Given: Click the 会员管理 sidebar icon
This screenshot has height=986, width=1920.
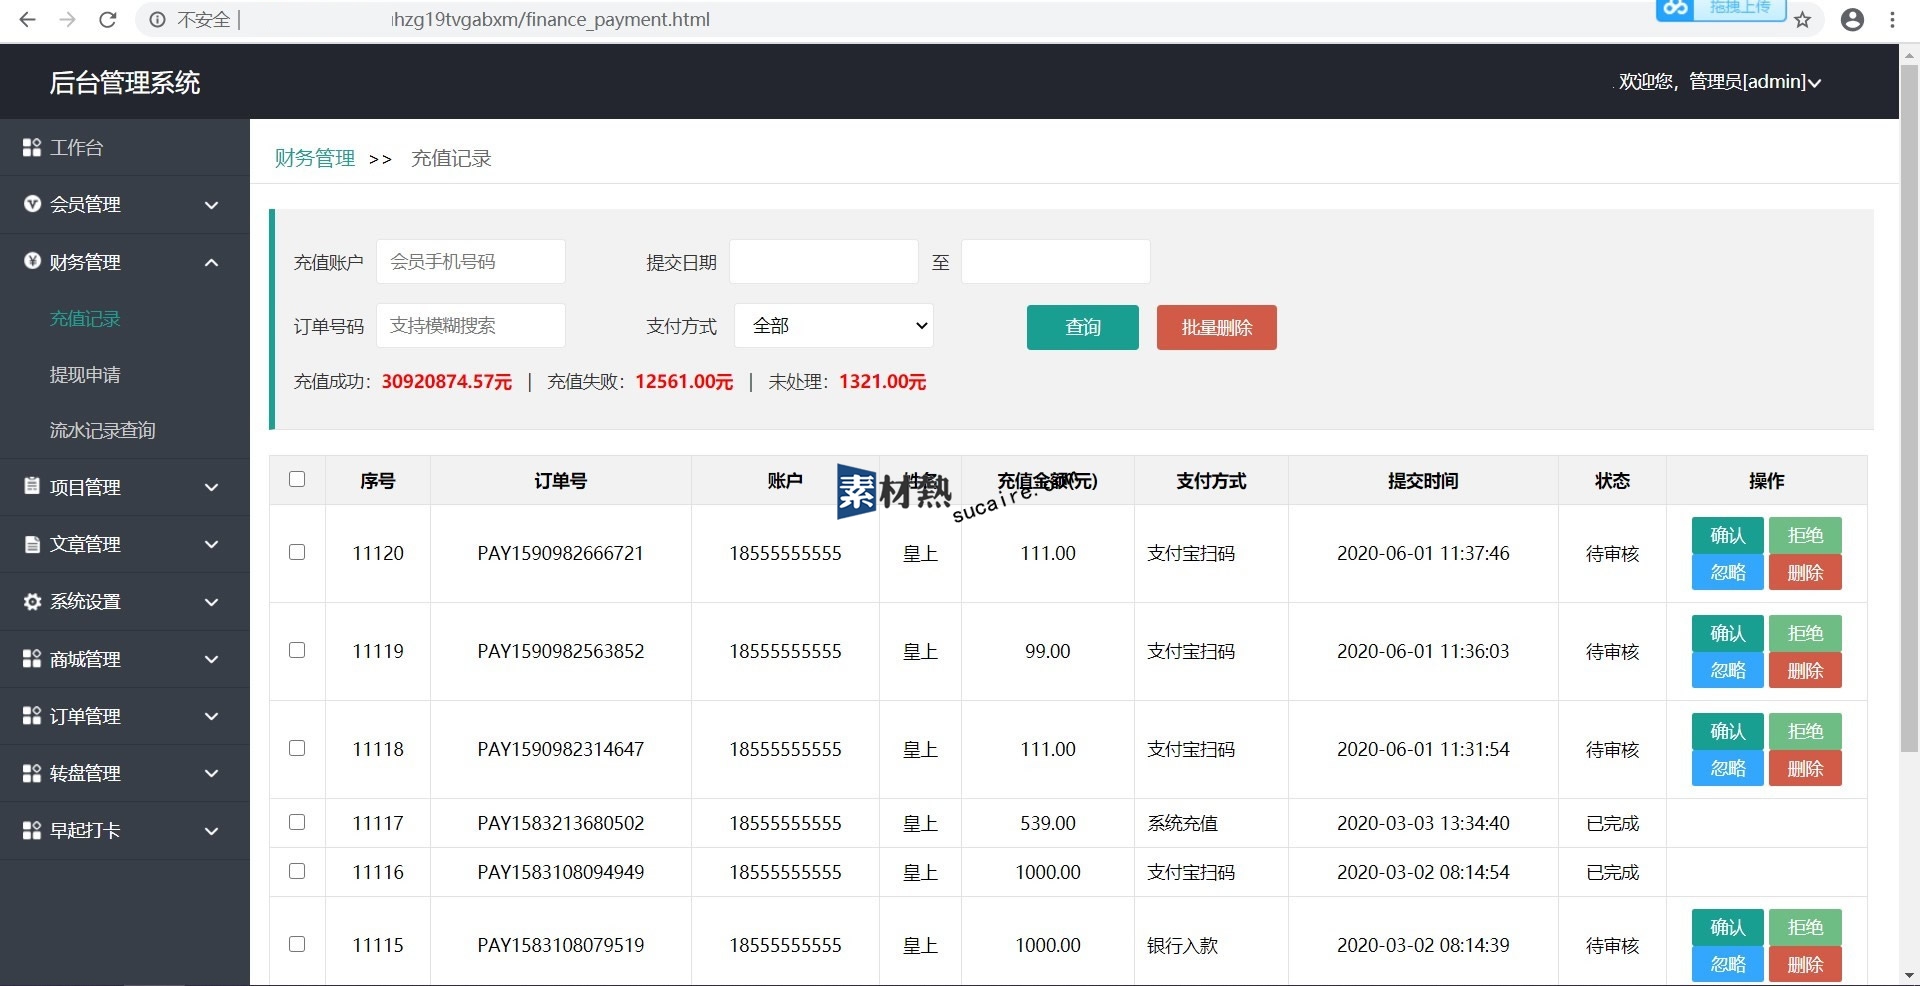Looking at the screenshot, I should (x=32, y=204).
